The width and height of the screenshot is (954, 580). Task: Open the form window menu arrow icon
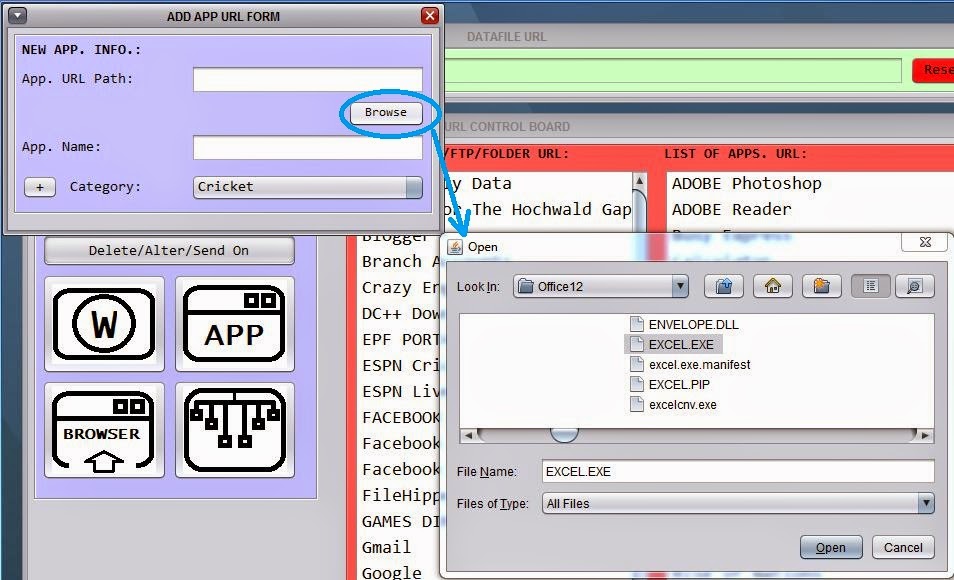pyautogui.click(x=18, y=16)
